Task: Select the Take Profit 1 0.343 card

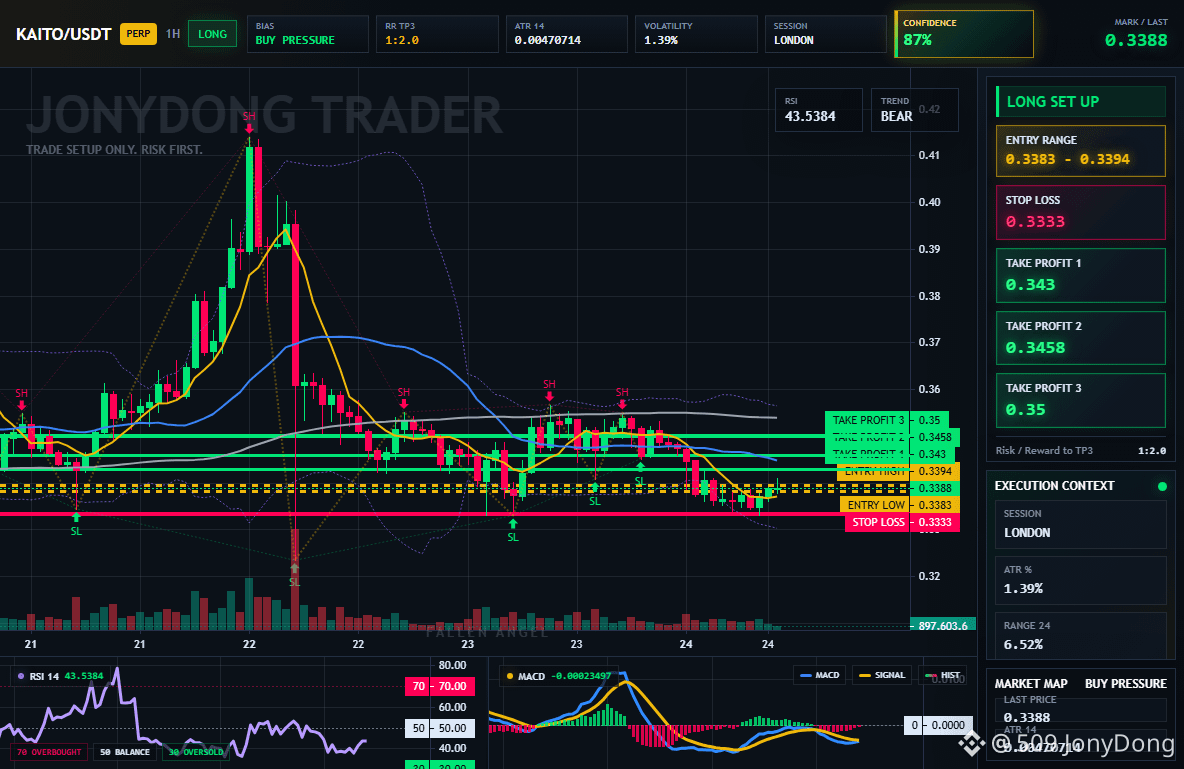Action: [x=1081, y=275]
